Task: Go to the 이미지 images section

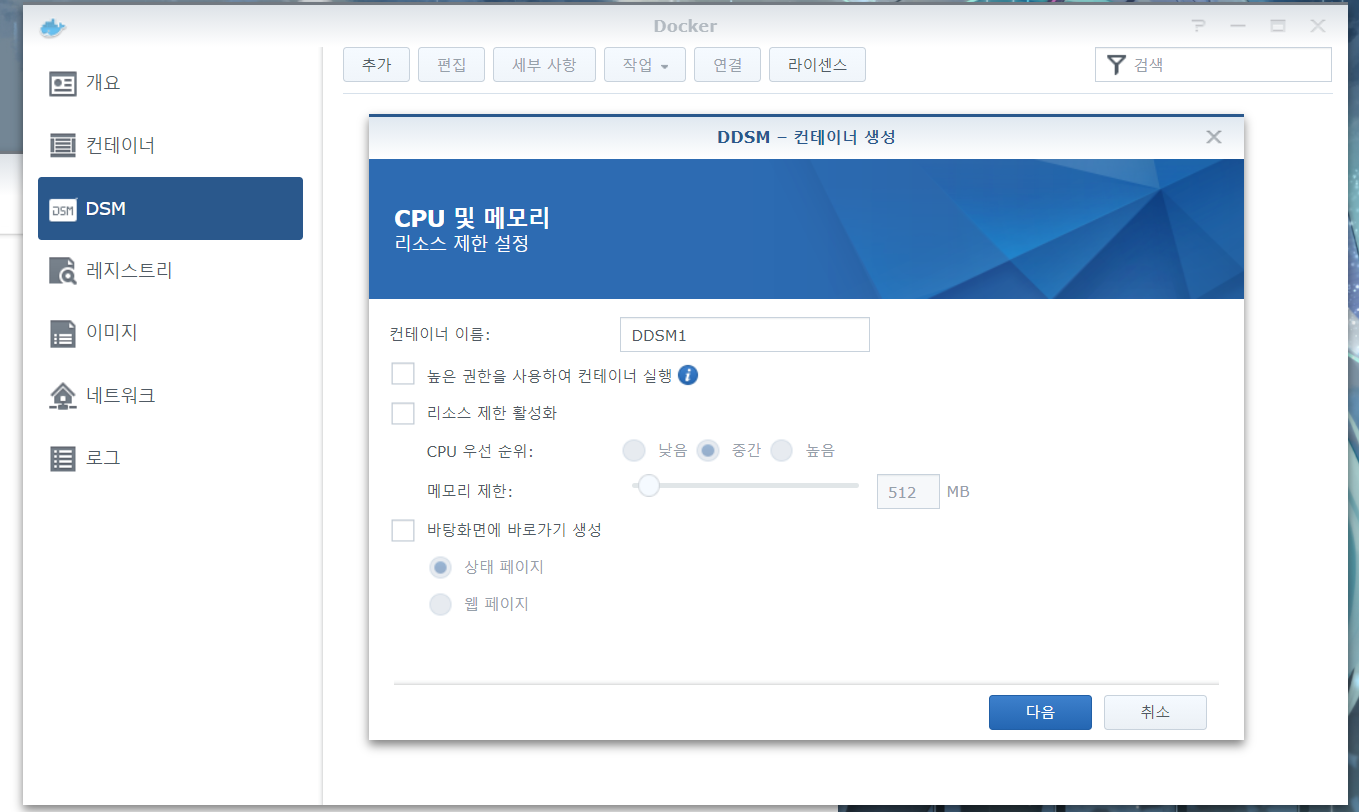Action: (x=170, y=333)
